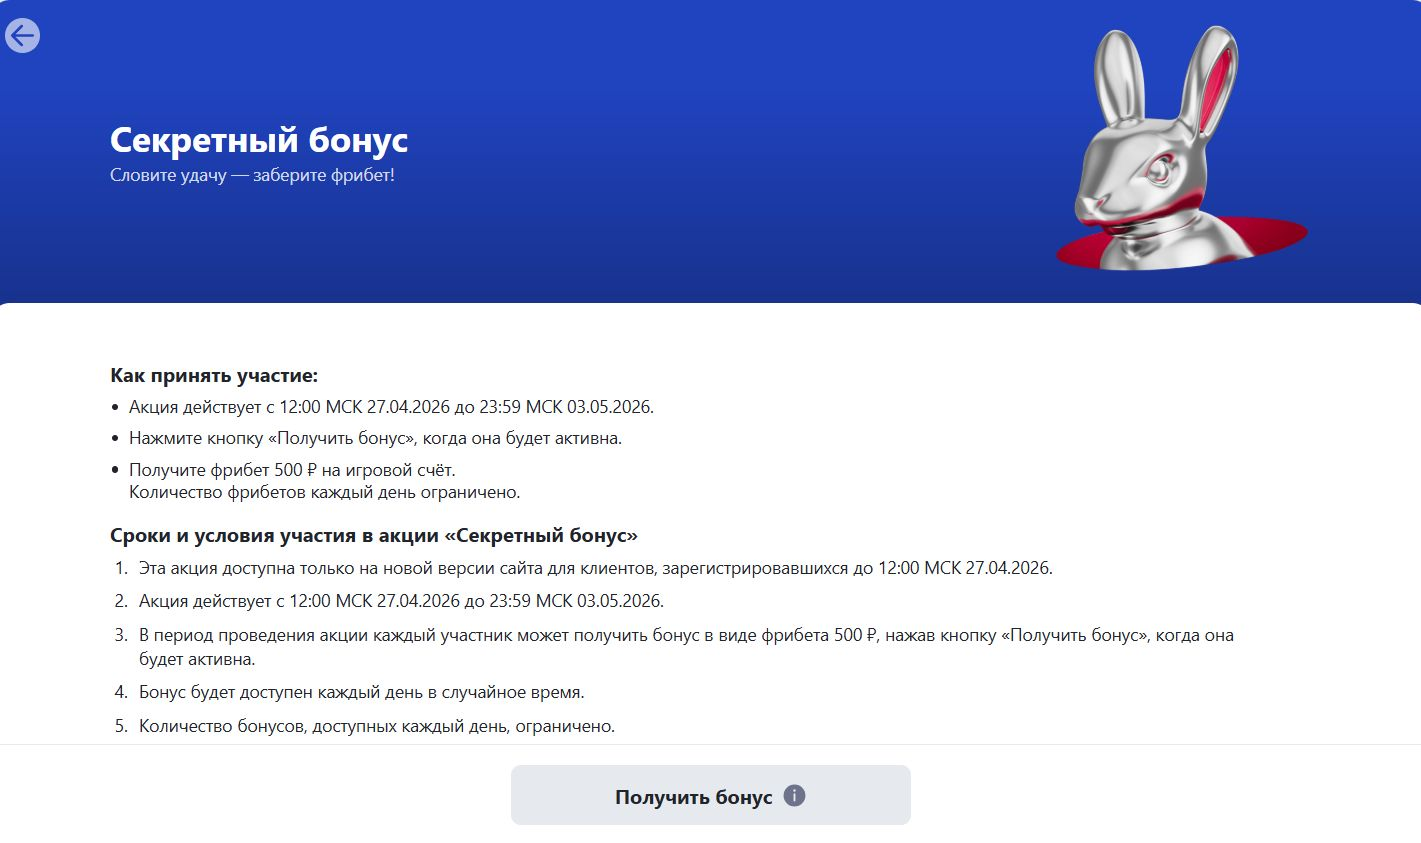Select the heading Как принять участие:
The width and height of the screenshot is (1421, 843).
tap(214, 376)
